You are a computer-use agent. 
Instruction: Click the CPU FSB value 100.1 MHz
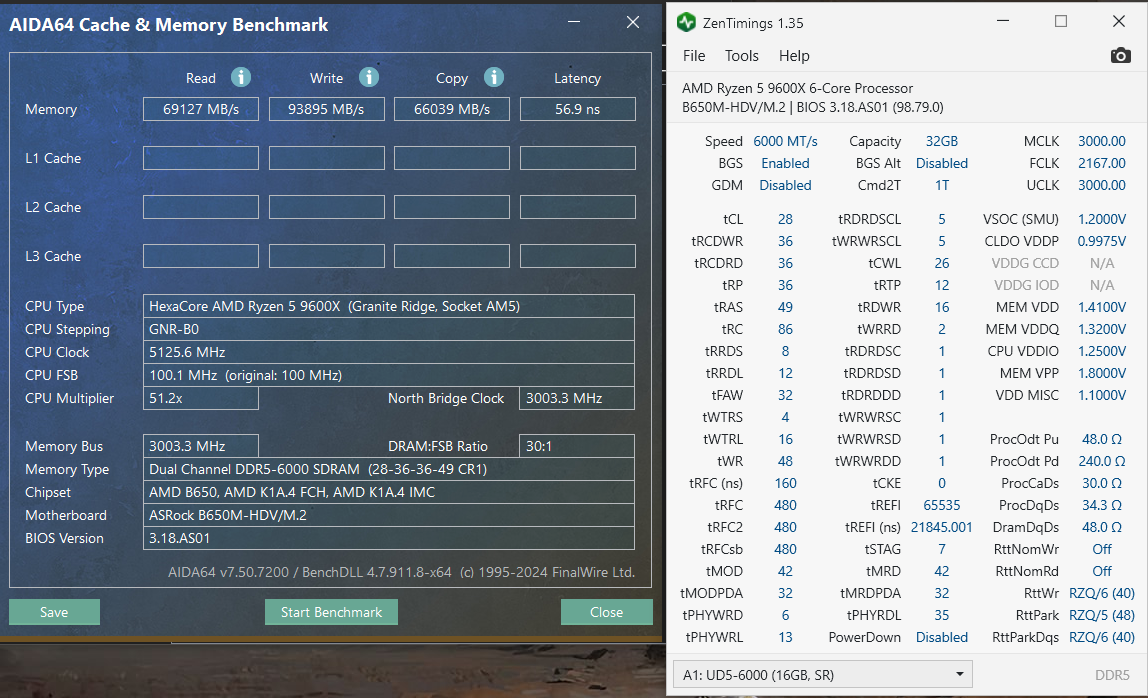click(x=389, y=375)
